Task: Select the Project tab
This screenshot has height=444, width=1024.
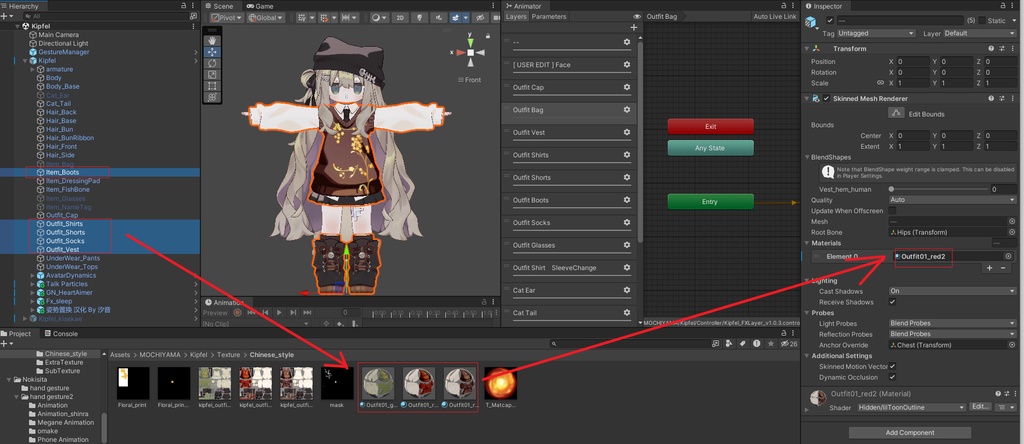Action: (16, 334)
